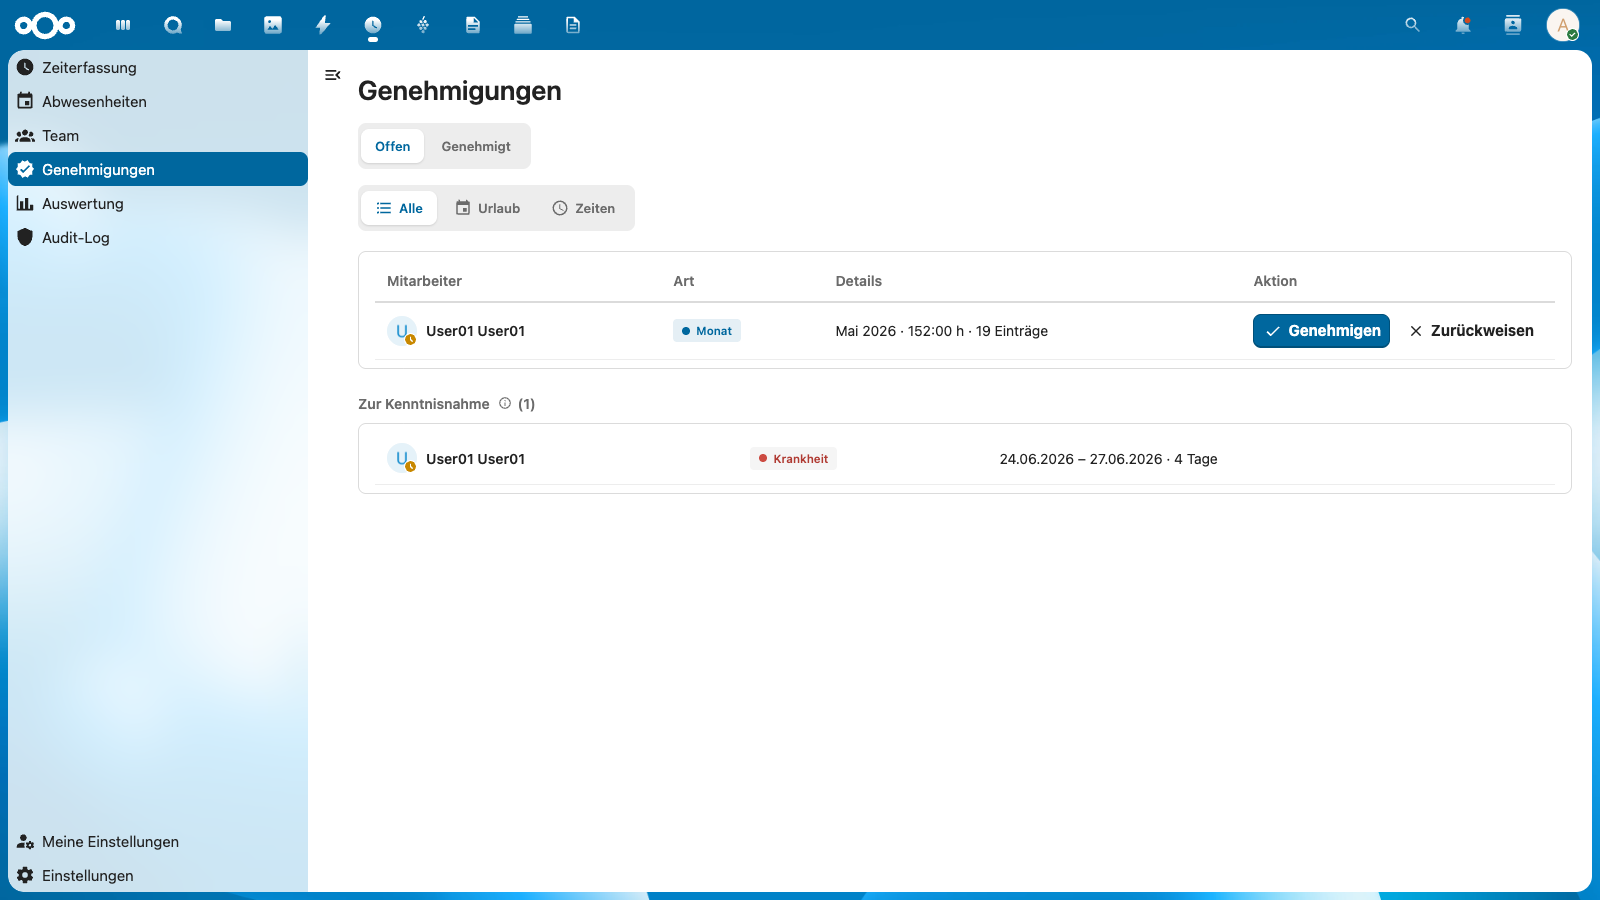Open Einstellungen gear entry
The width and height of the screenshot is (1600, 900).
coord(158,876)
